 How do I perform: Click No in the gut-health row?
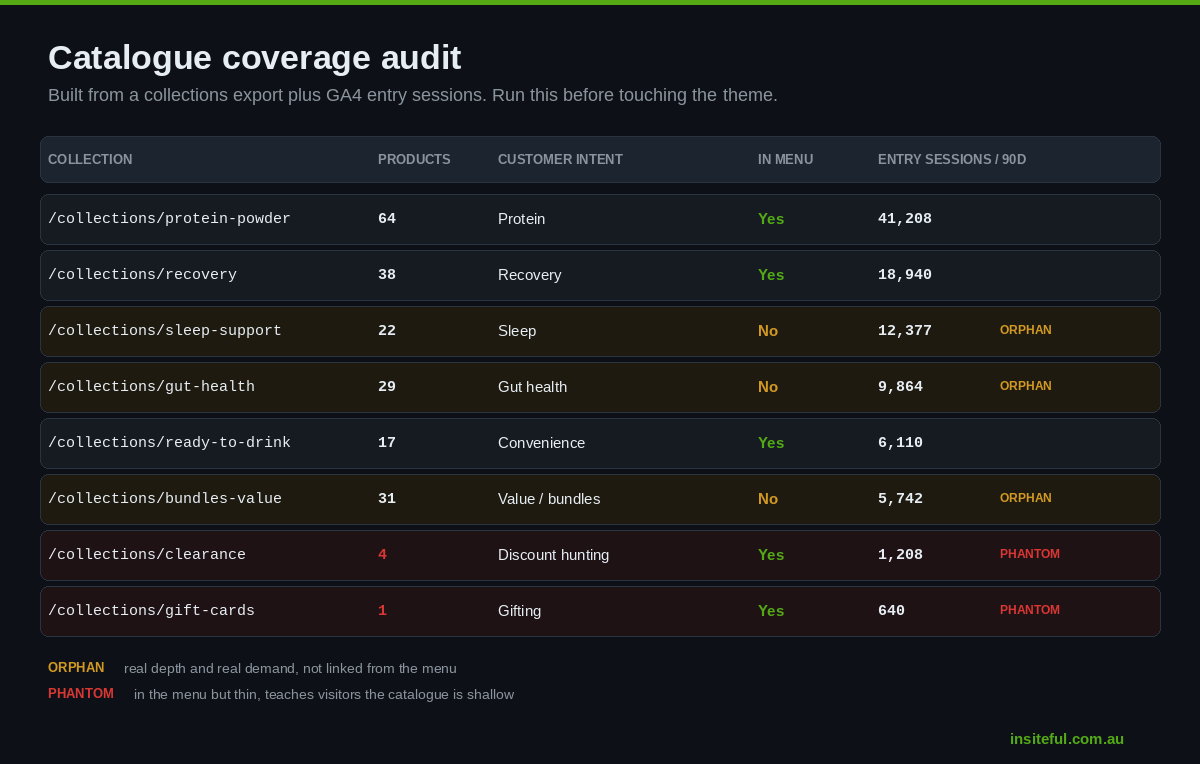[768, 387]
